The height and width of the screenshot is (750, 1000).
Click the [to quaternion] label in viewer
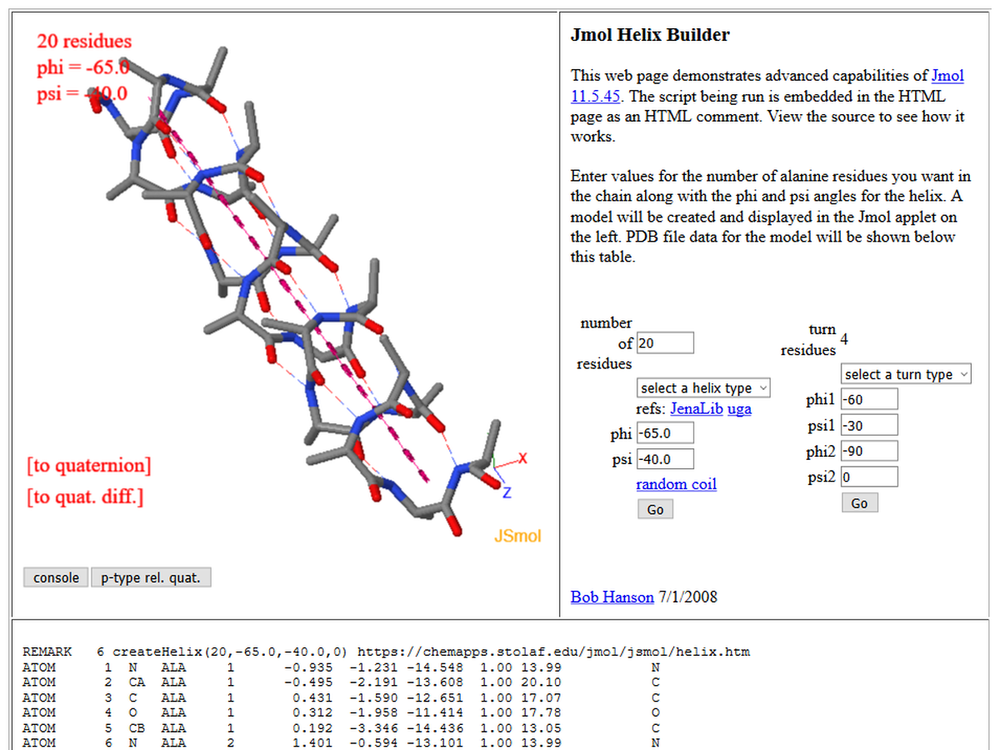click(89, 466)
